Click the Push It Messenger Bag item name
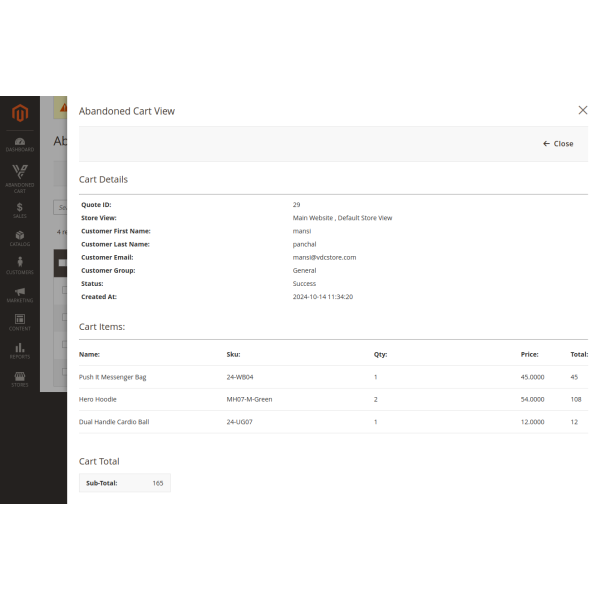 pyautogui.click(x=112, y=377)
